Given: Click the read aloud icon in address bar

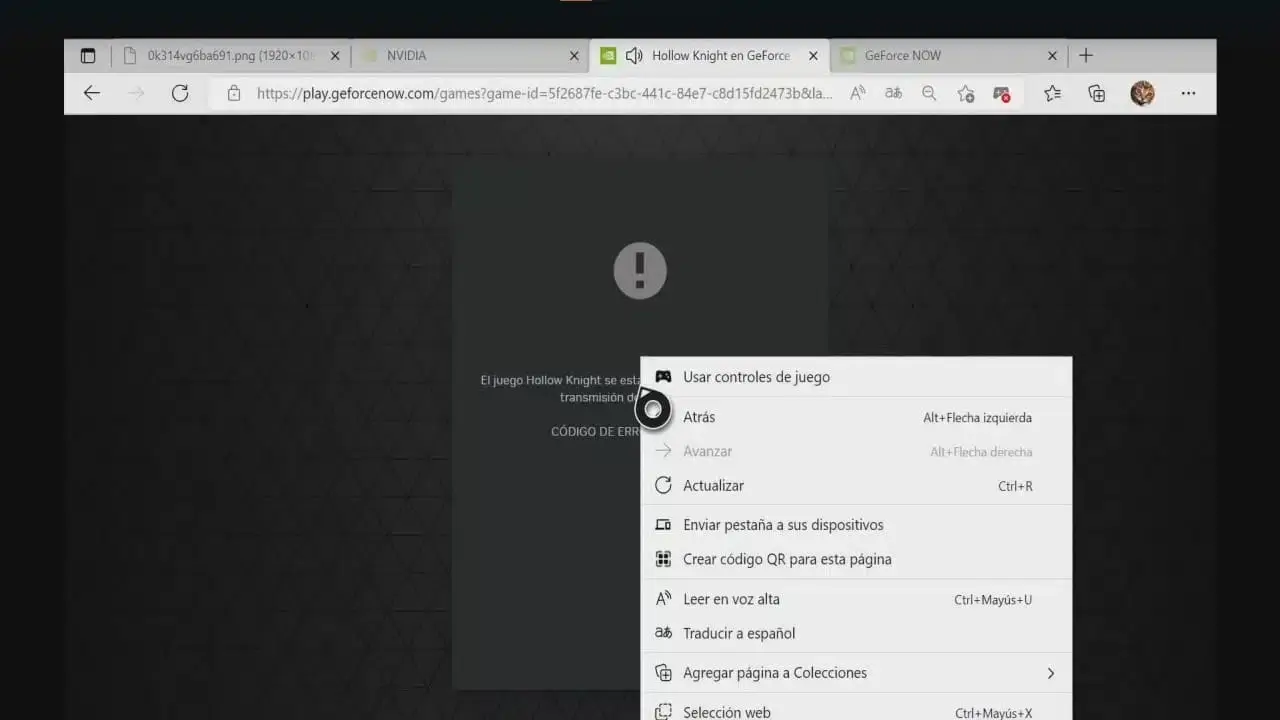Looking at the screenshot, I should [858, 93].
